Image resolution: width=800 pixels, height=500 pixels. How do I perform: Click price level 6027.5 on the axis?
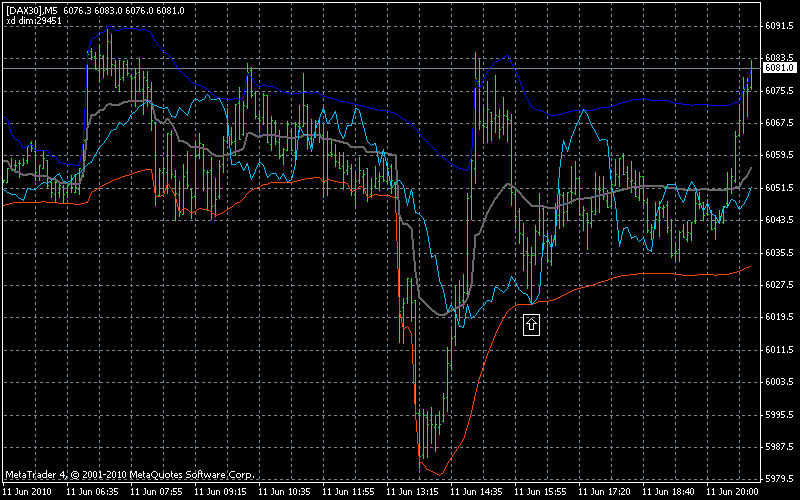pos(779,284)
